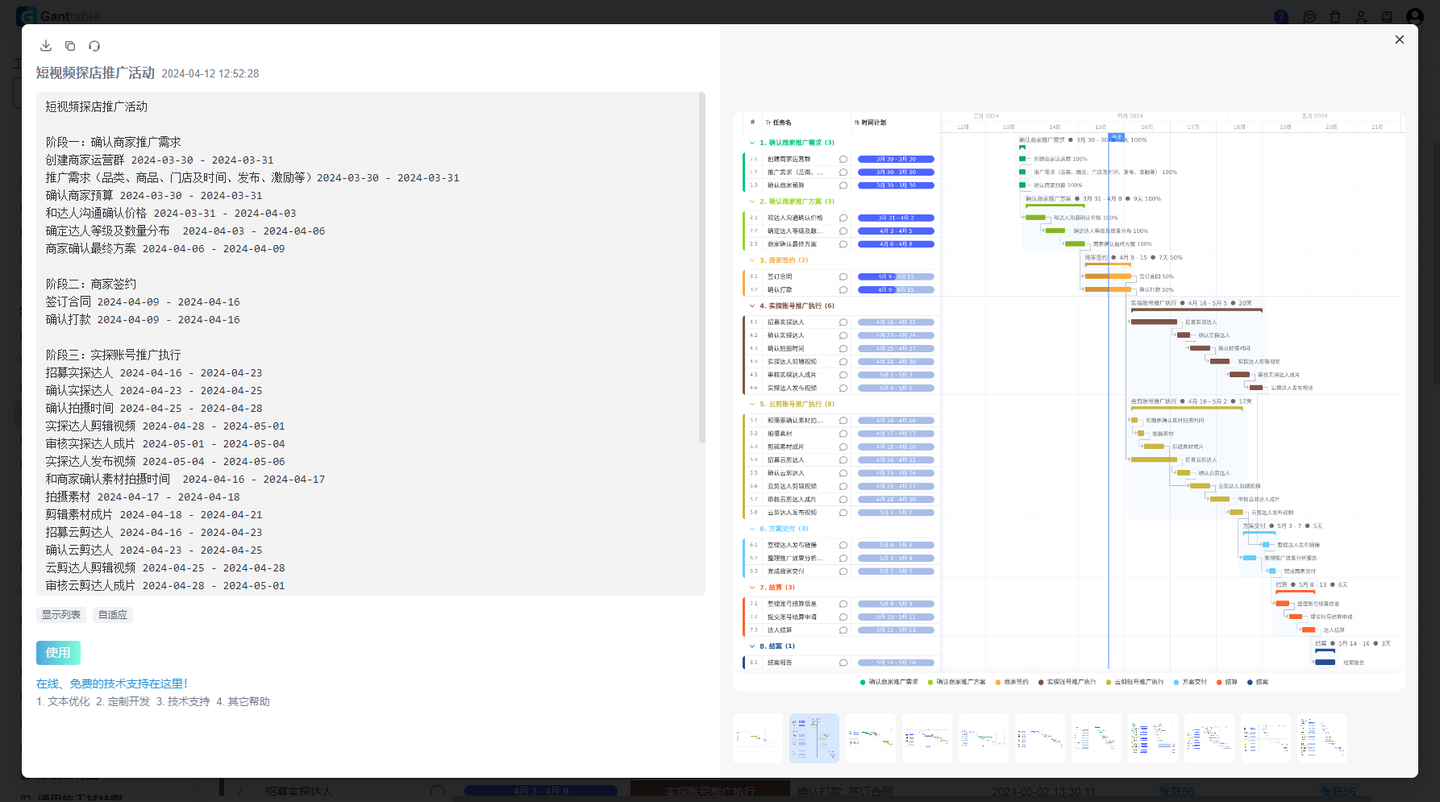Select the third template thumbnail
The height and width of the screenshot is (802, 1440).
pyautogui.click(x=871, y=738)
